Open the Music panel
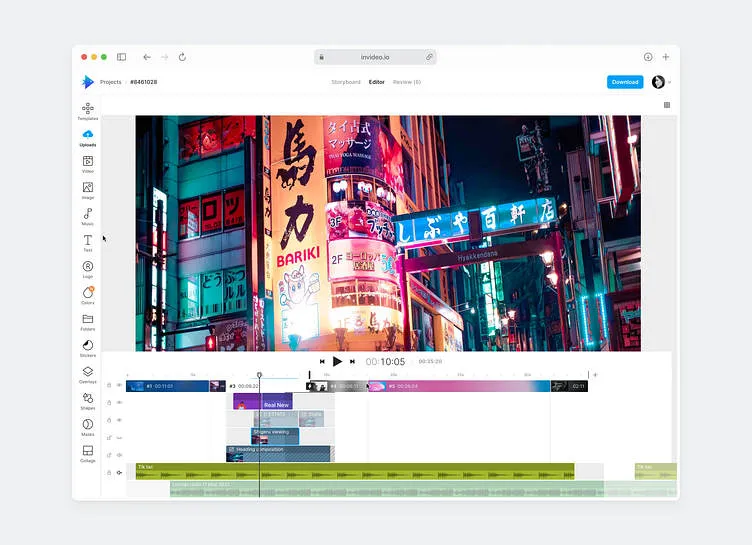 pos(88,216)
